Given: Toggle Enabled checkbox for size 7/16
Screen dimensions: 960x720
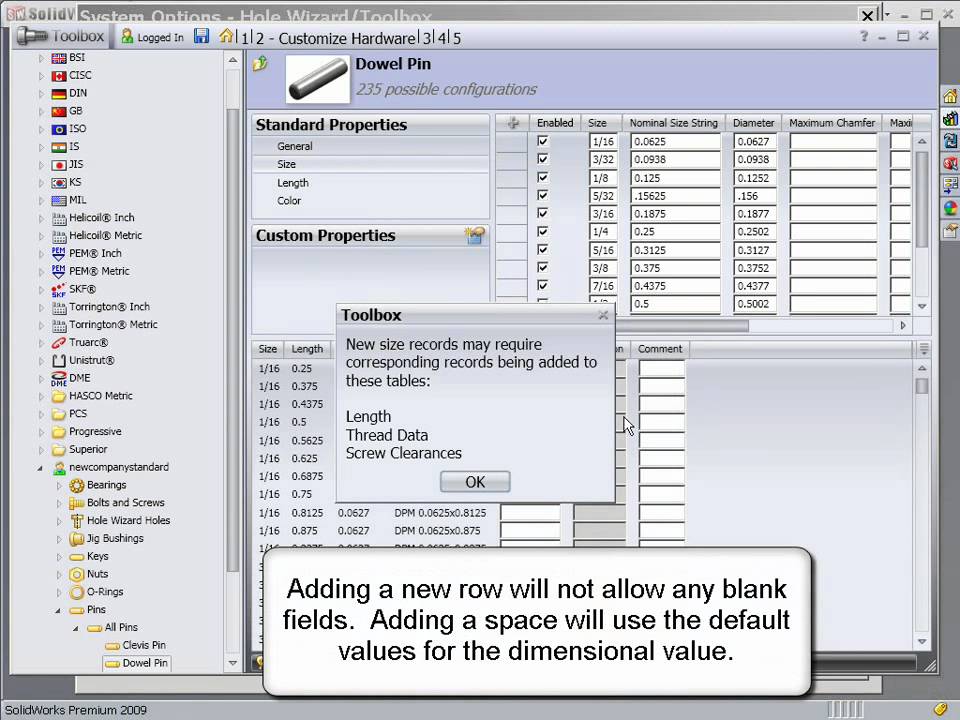Looking at the screenshot, I should [542, 285].
